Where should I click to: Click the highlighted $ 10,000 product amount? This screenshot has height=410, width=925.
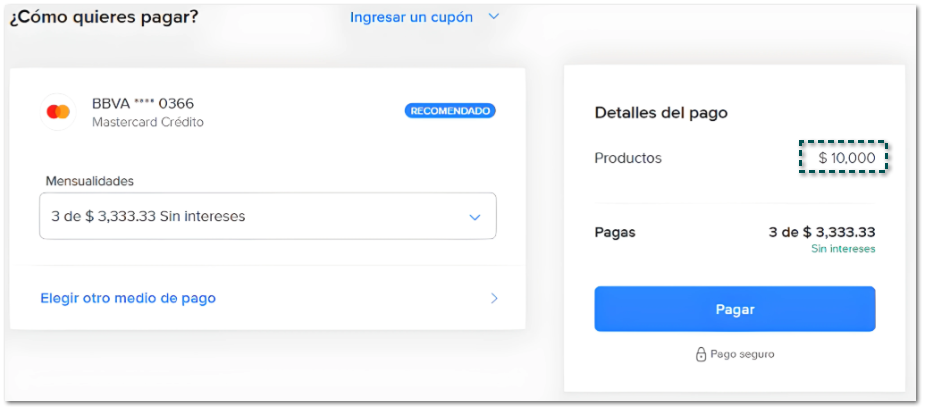click(x=846, y=158)
